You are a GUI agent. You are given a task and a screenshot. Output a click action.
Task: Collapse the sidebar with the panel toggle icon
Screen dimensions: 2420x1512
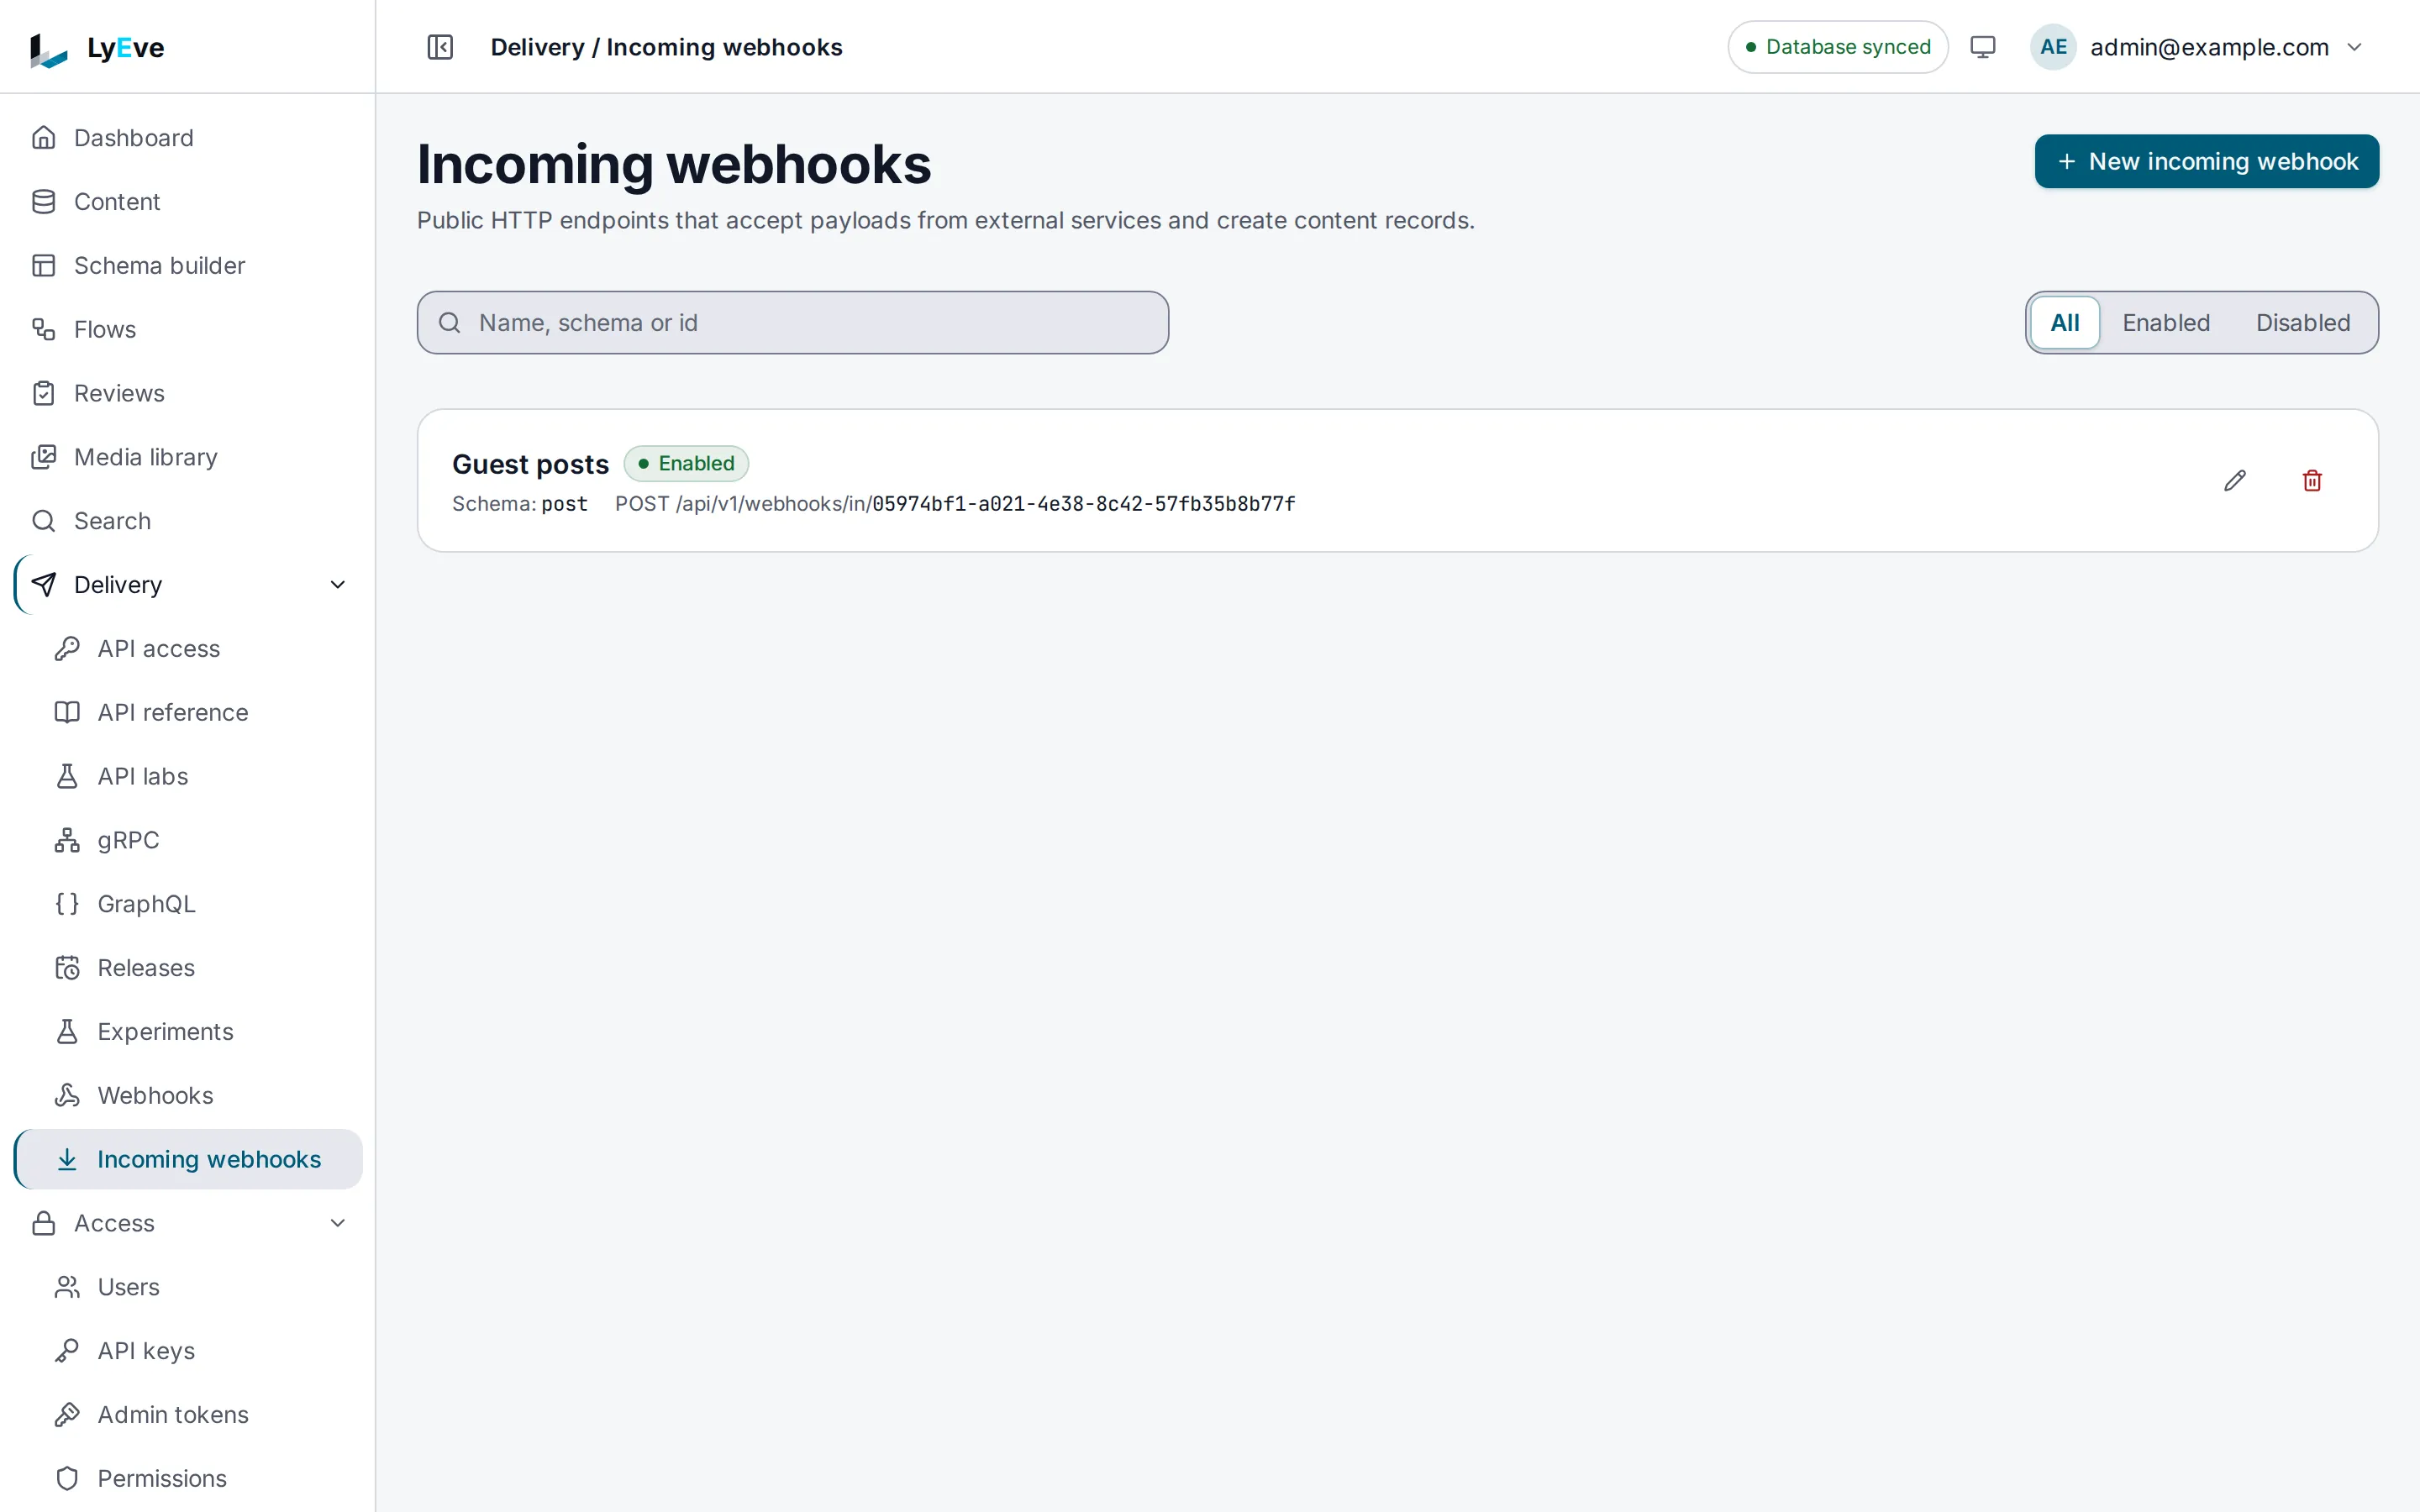click(440, 47)
